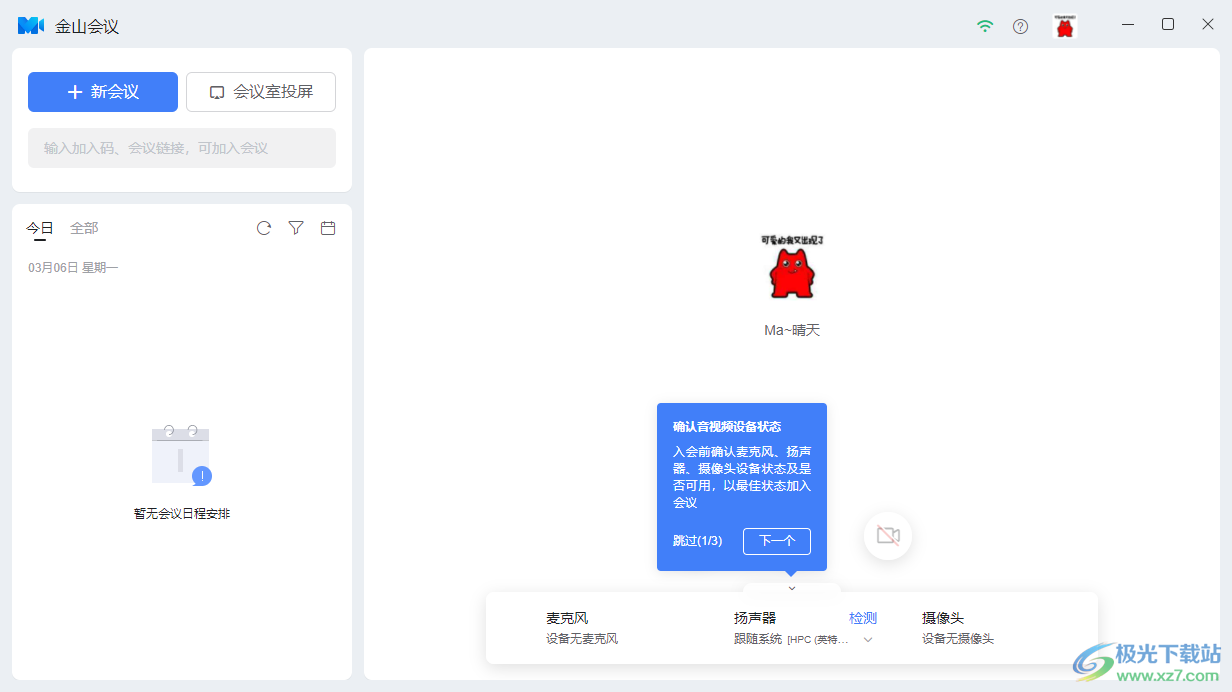
Task: Switch to the 今日 tab
Action: pos(40,228)
